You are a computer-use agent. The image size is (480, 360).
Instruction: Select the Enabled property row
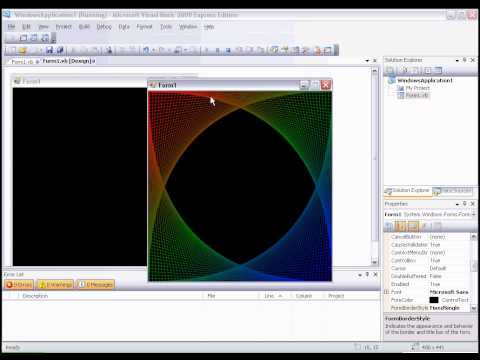tap(429, 284)
